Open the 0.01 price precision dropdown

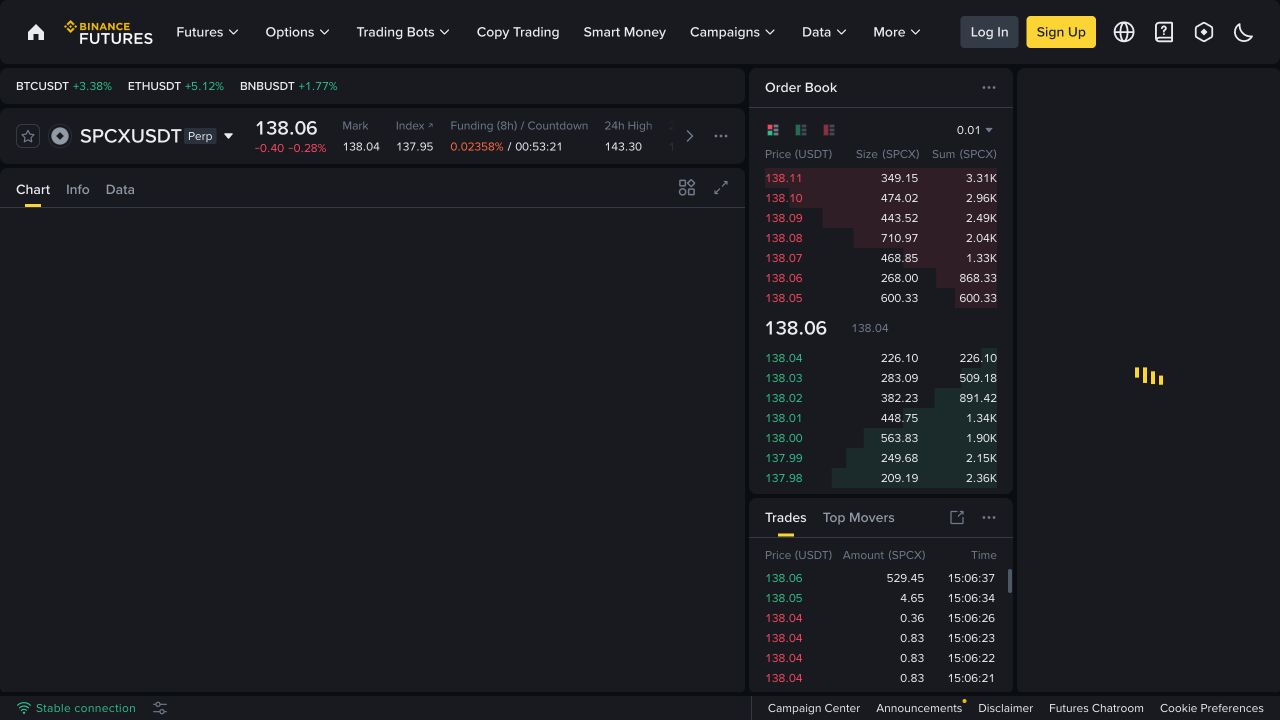tap(975, 130)
